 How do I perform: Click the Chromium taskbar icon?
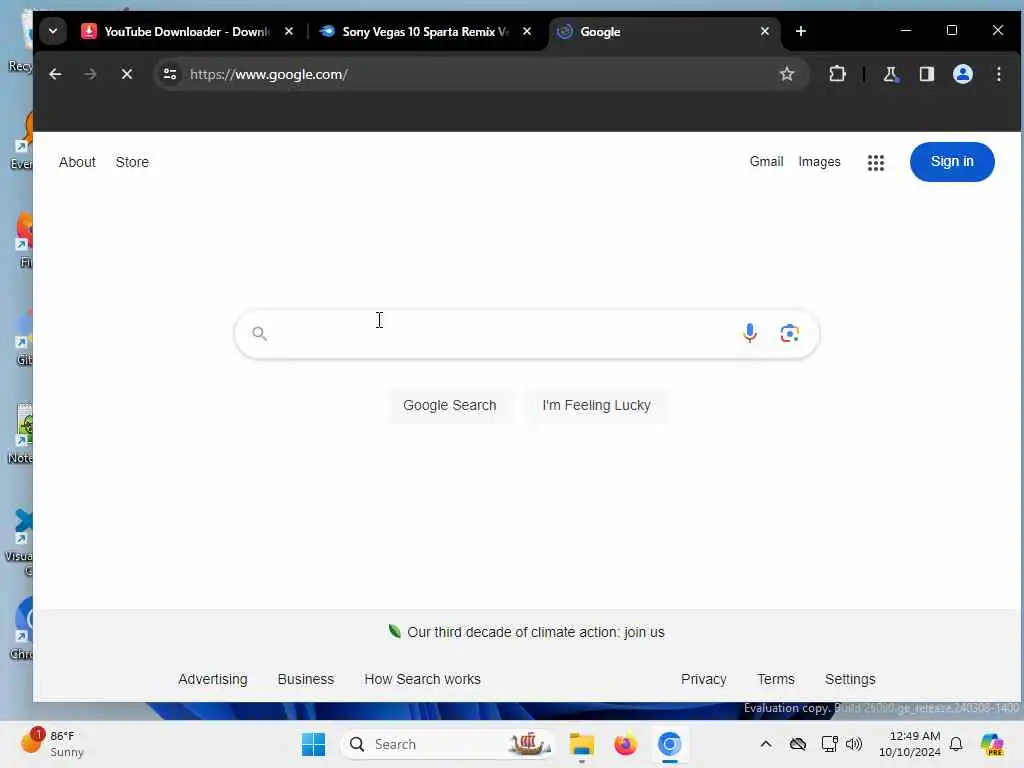[669, 744]
